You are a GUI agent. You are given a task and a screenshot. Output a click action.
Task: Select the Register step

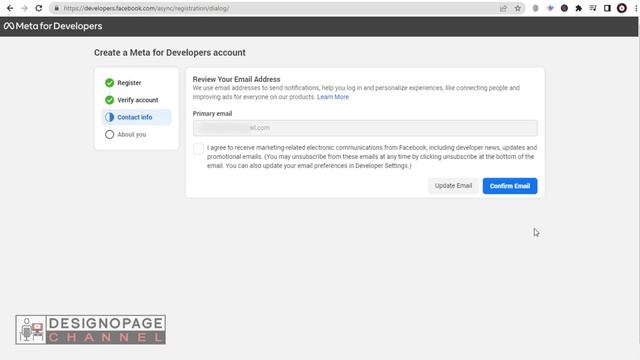click(x=129, y=83)
